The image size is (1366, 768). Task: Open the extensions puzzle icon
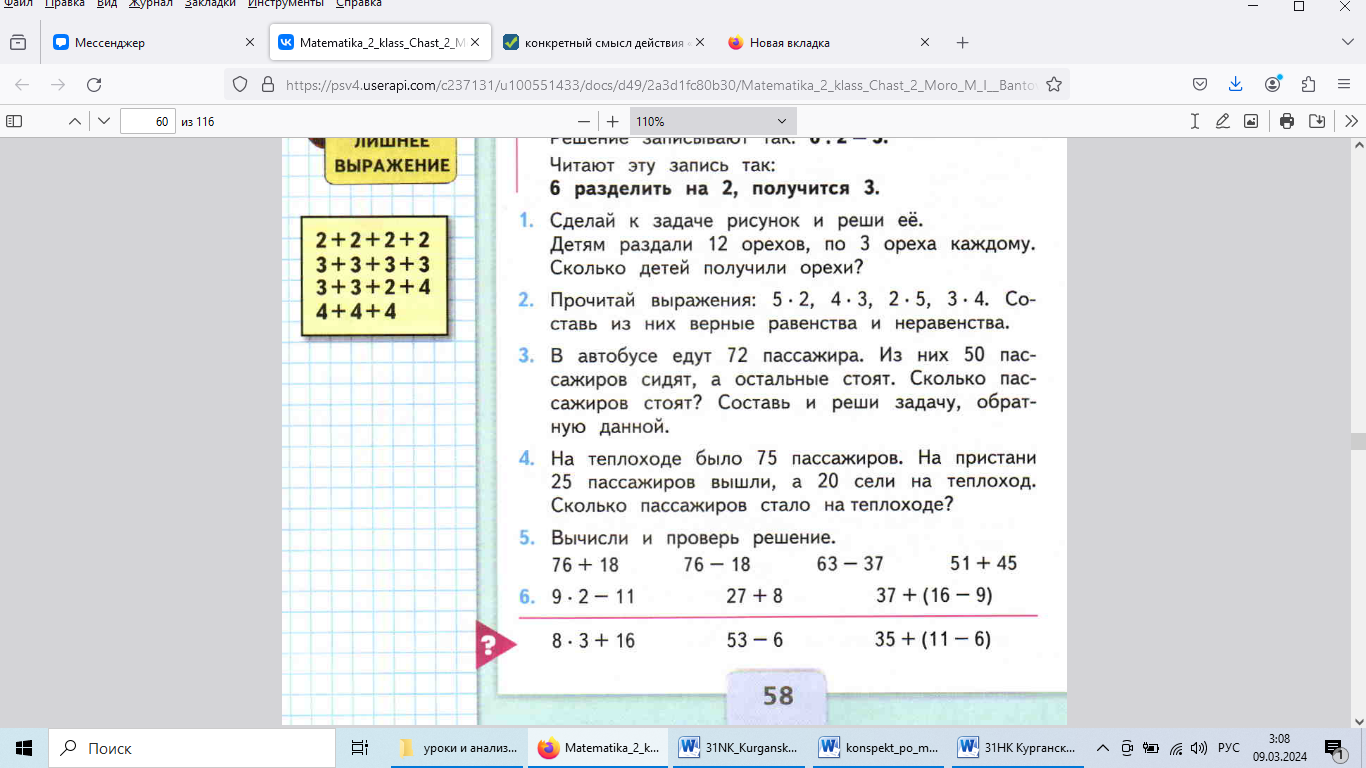click(1309, 85)
